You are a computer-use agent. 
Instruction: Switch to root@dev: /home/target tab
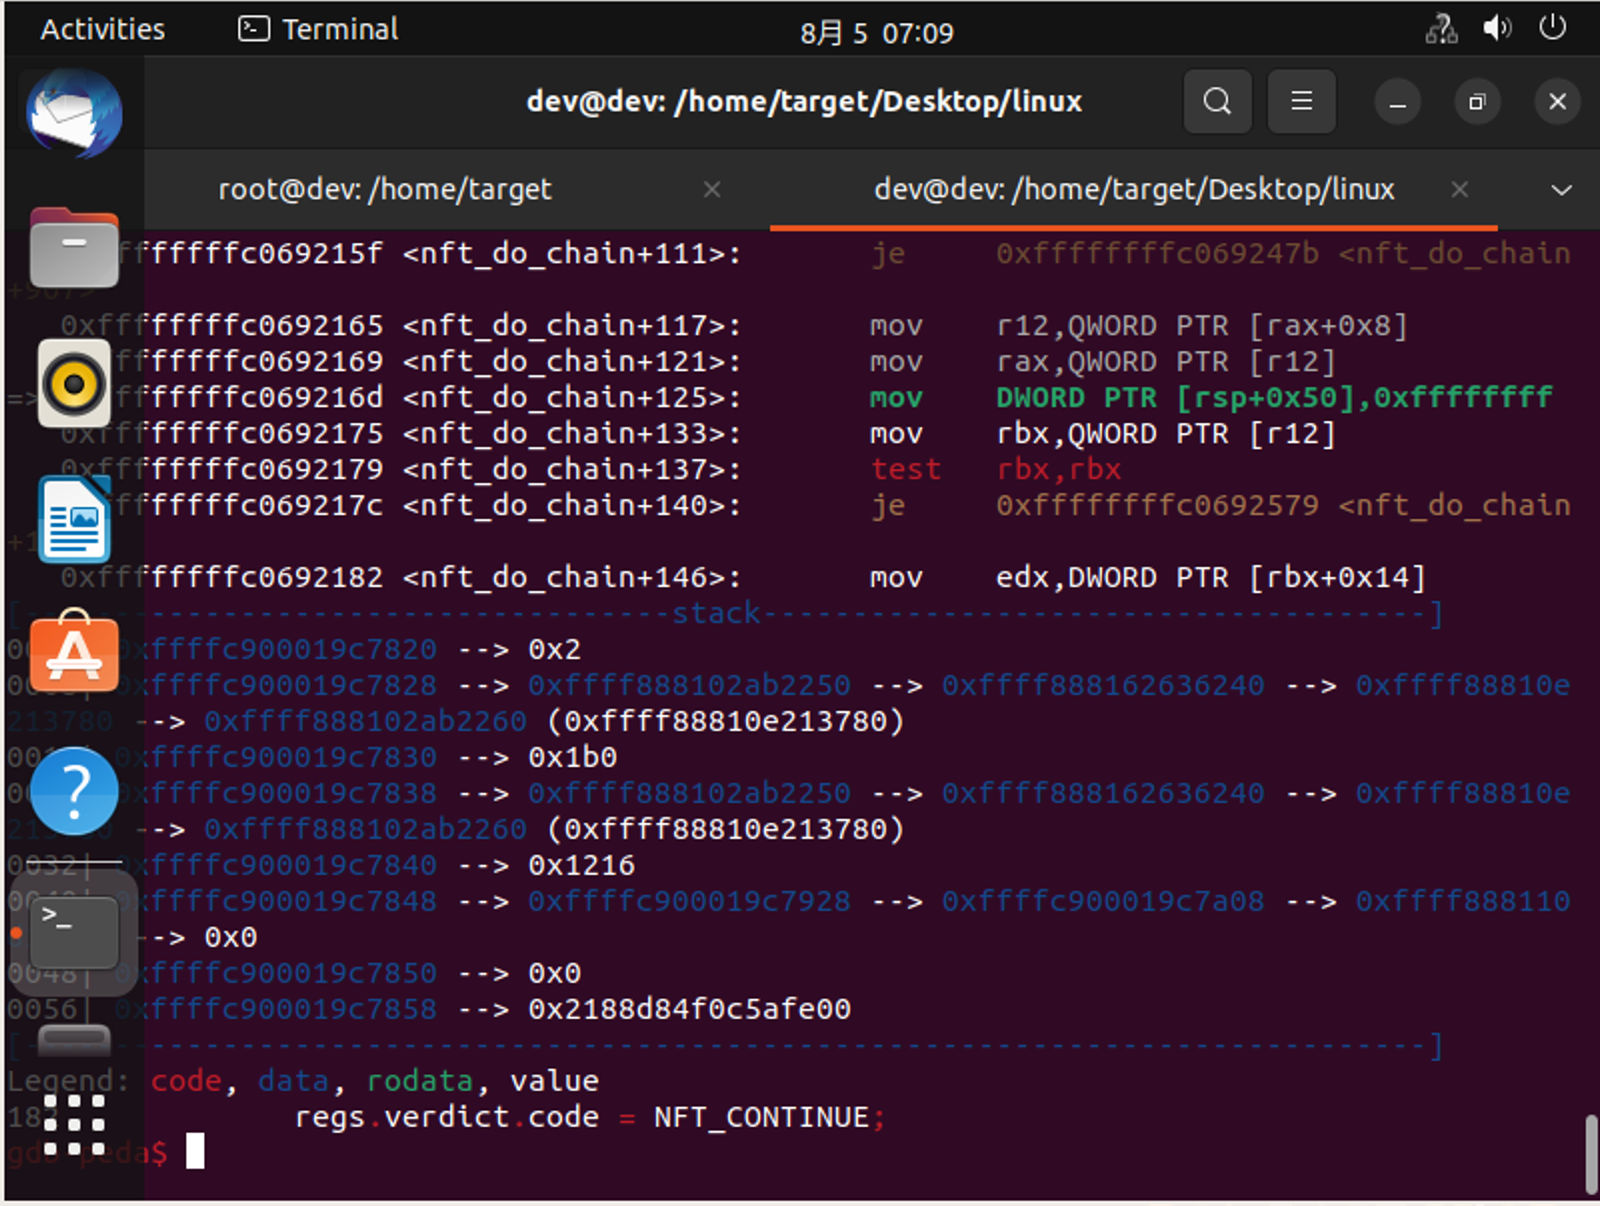click(x=385, y=190)
